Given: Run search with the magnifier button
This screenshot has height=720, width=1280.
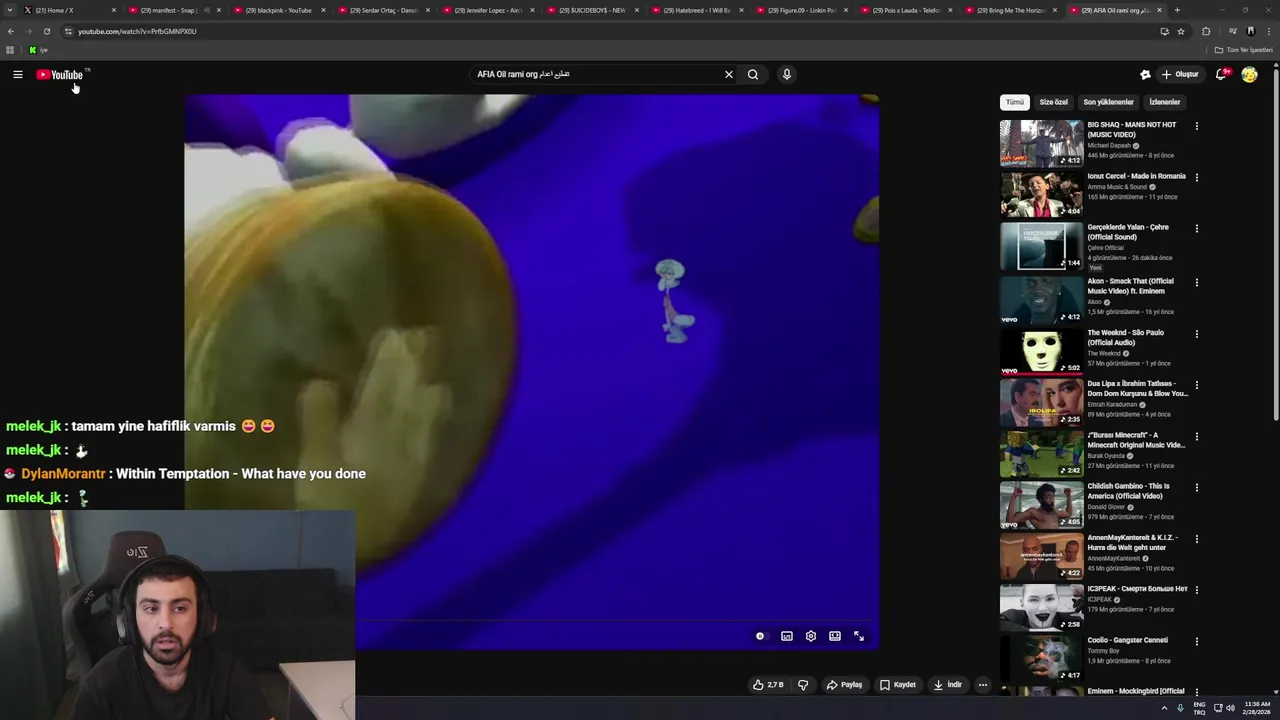Looking at the screenshot, I should (x=753, y=74).
